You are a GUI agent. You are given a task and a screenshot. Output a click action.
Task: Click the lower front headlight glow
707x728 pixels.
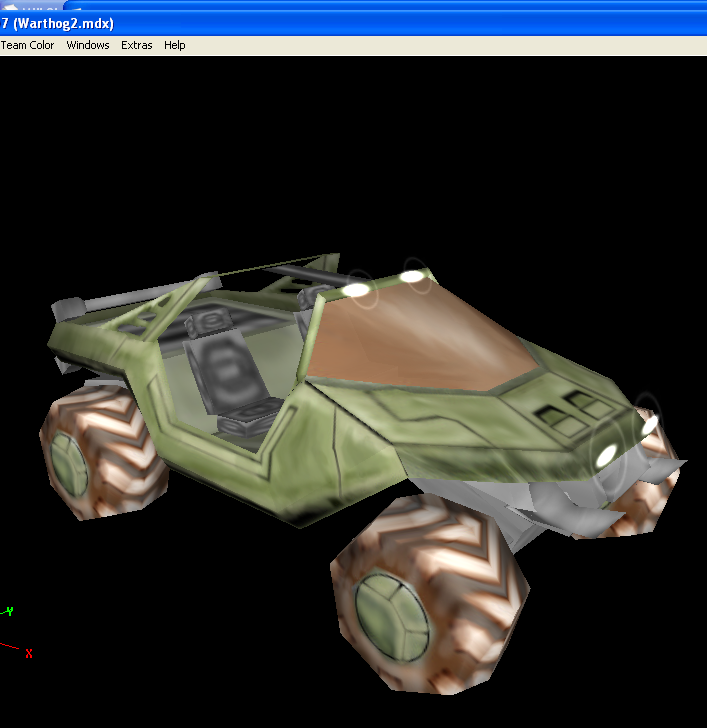(x=606, y=455)
